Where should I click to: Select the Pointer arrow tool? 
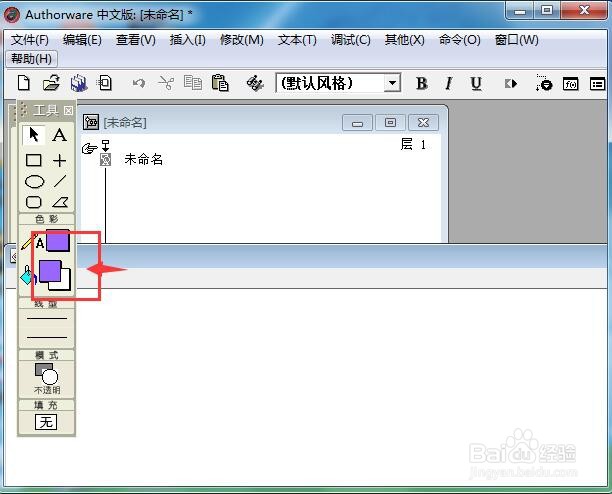(34, 135)
